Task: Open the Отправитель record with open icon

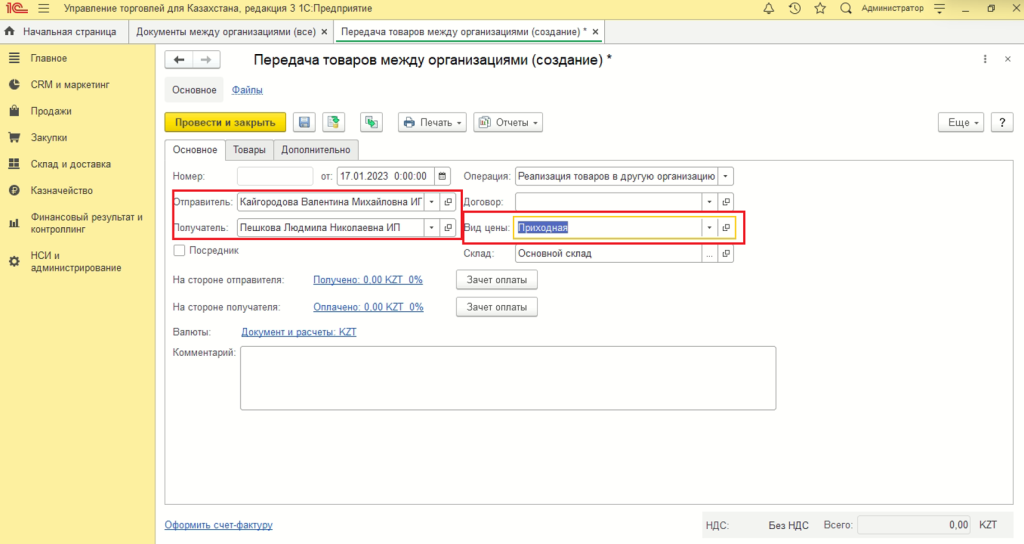Action: pos(448,202)
